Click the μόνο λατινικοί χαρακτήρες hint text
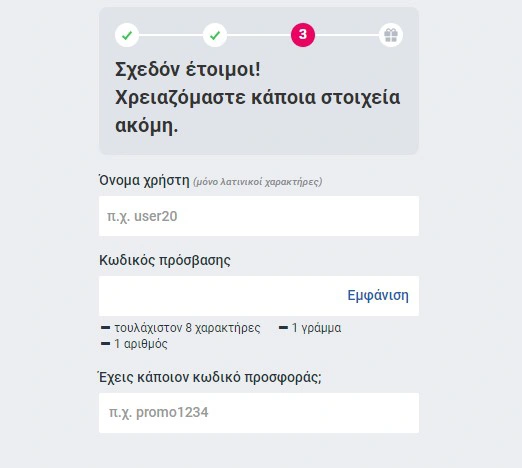 coord(258,182)
